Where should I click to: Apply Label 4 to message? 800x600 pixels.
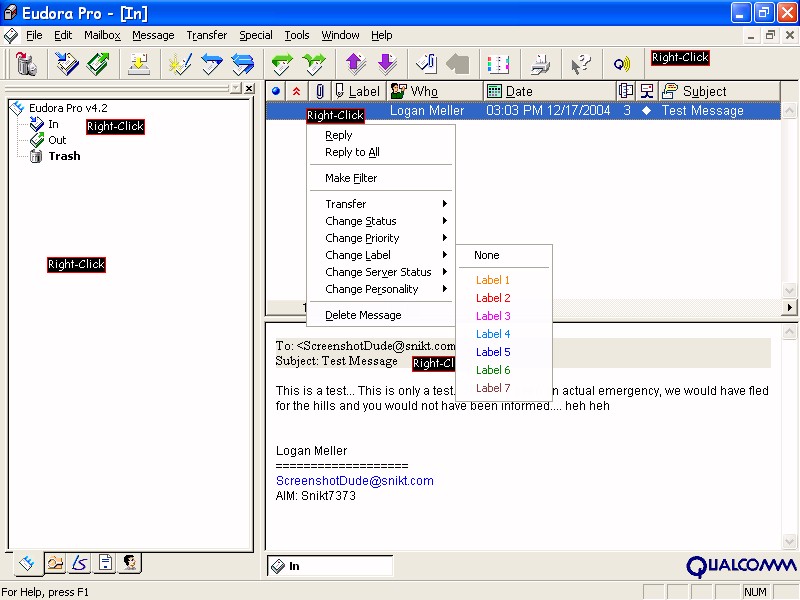504,334
